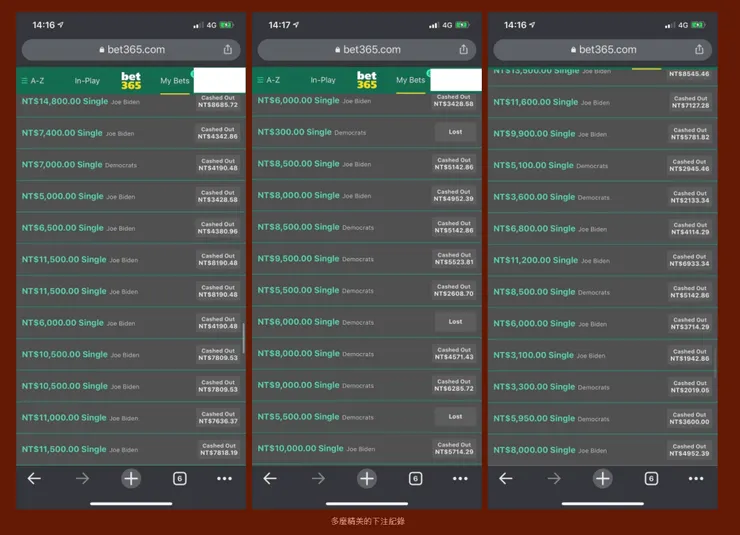740x535 pixels.
Task: Open the NT$6,800.00 Single Joe Biden bet
Action: pos(603,228)
